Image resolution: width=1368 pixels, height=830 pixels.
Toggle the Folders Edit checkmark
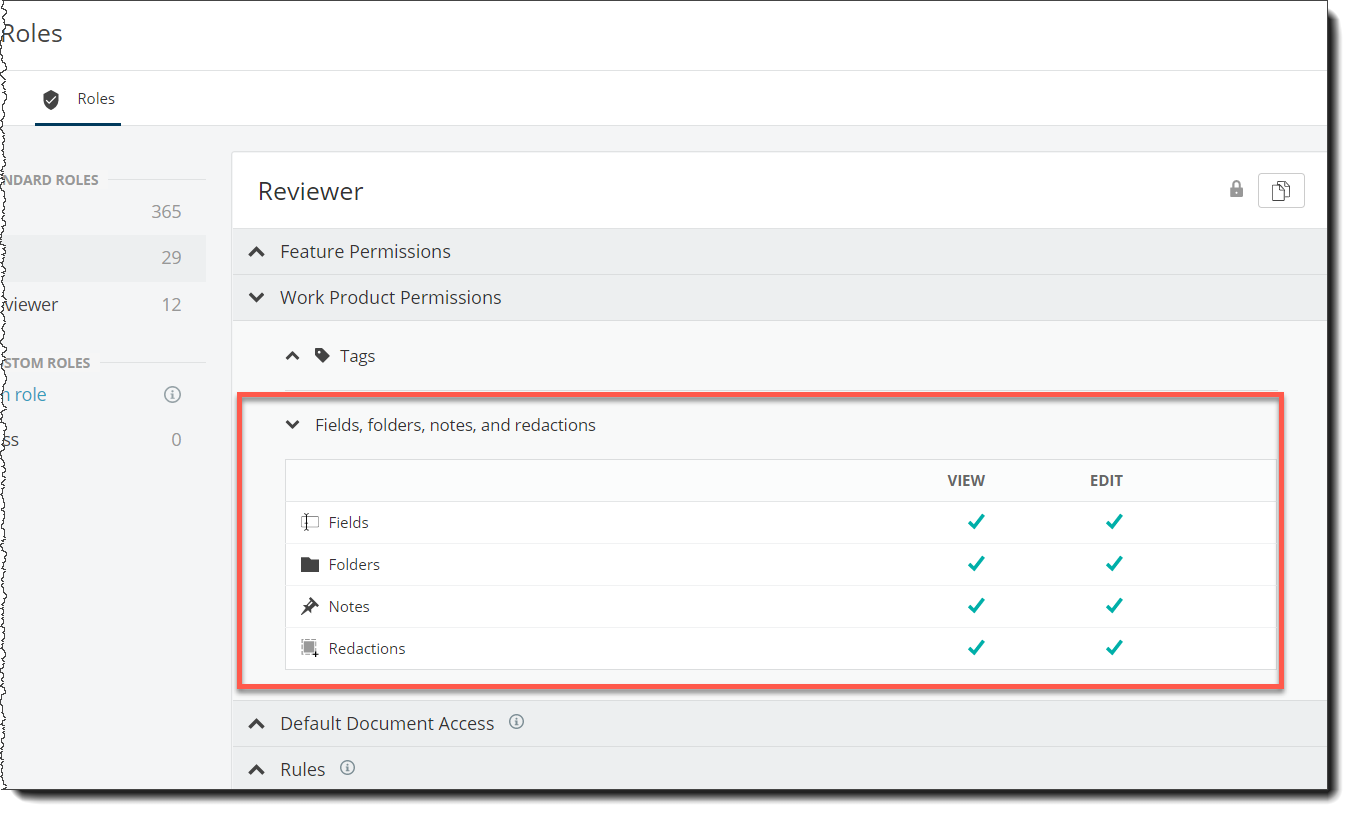[1114, 564]
